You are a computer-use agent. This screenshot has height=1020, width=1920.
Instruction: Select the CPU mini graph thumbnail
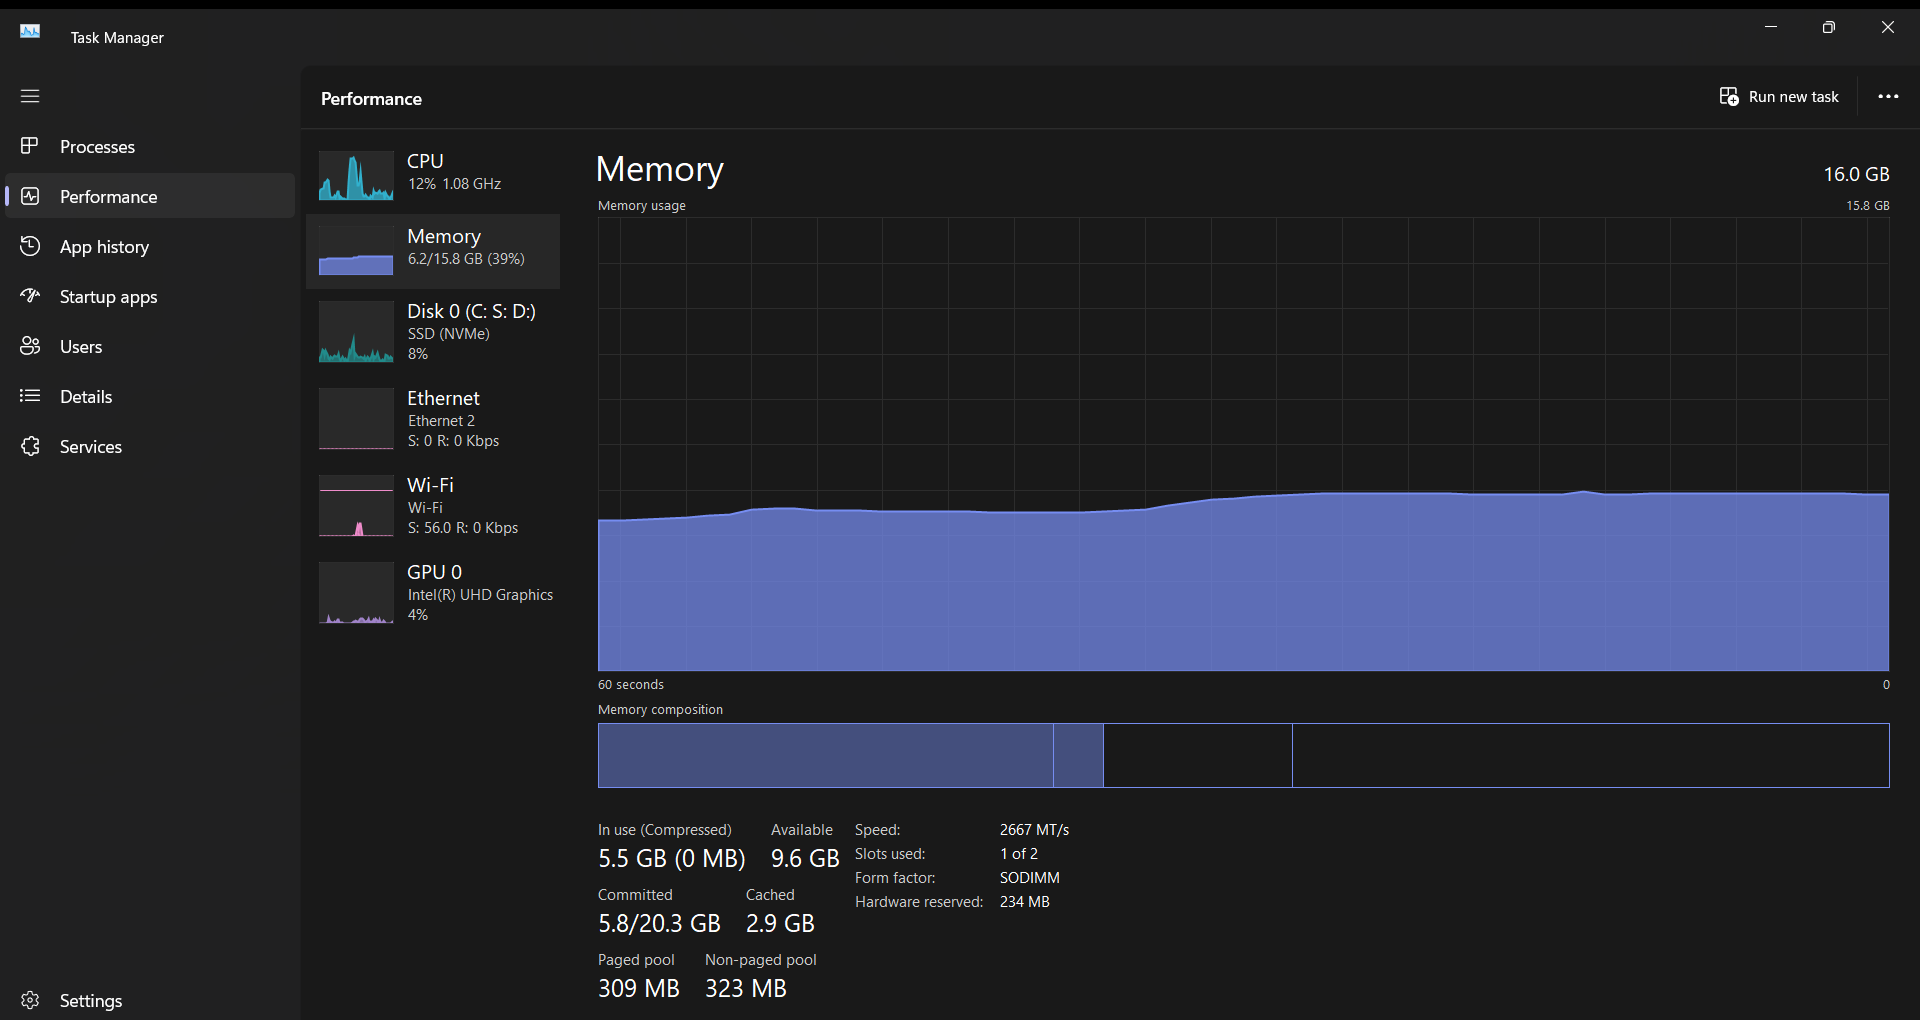tap(356, 175)
